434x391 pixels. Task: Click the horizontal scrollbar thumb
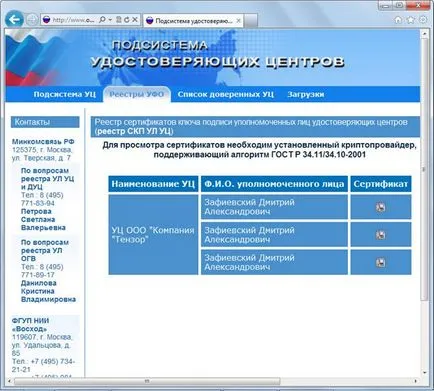[147, 381]
